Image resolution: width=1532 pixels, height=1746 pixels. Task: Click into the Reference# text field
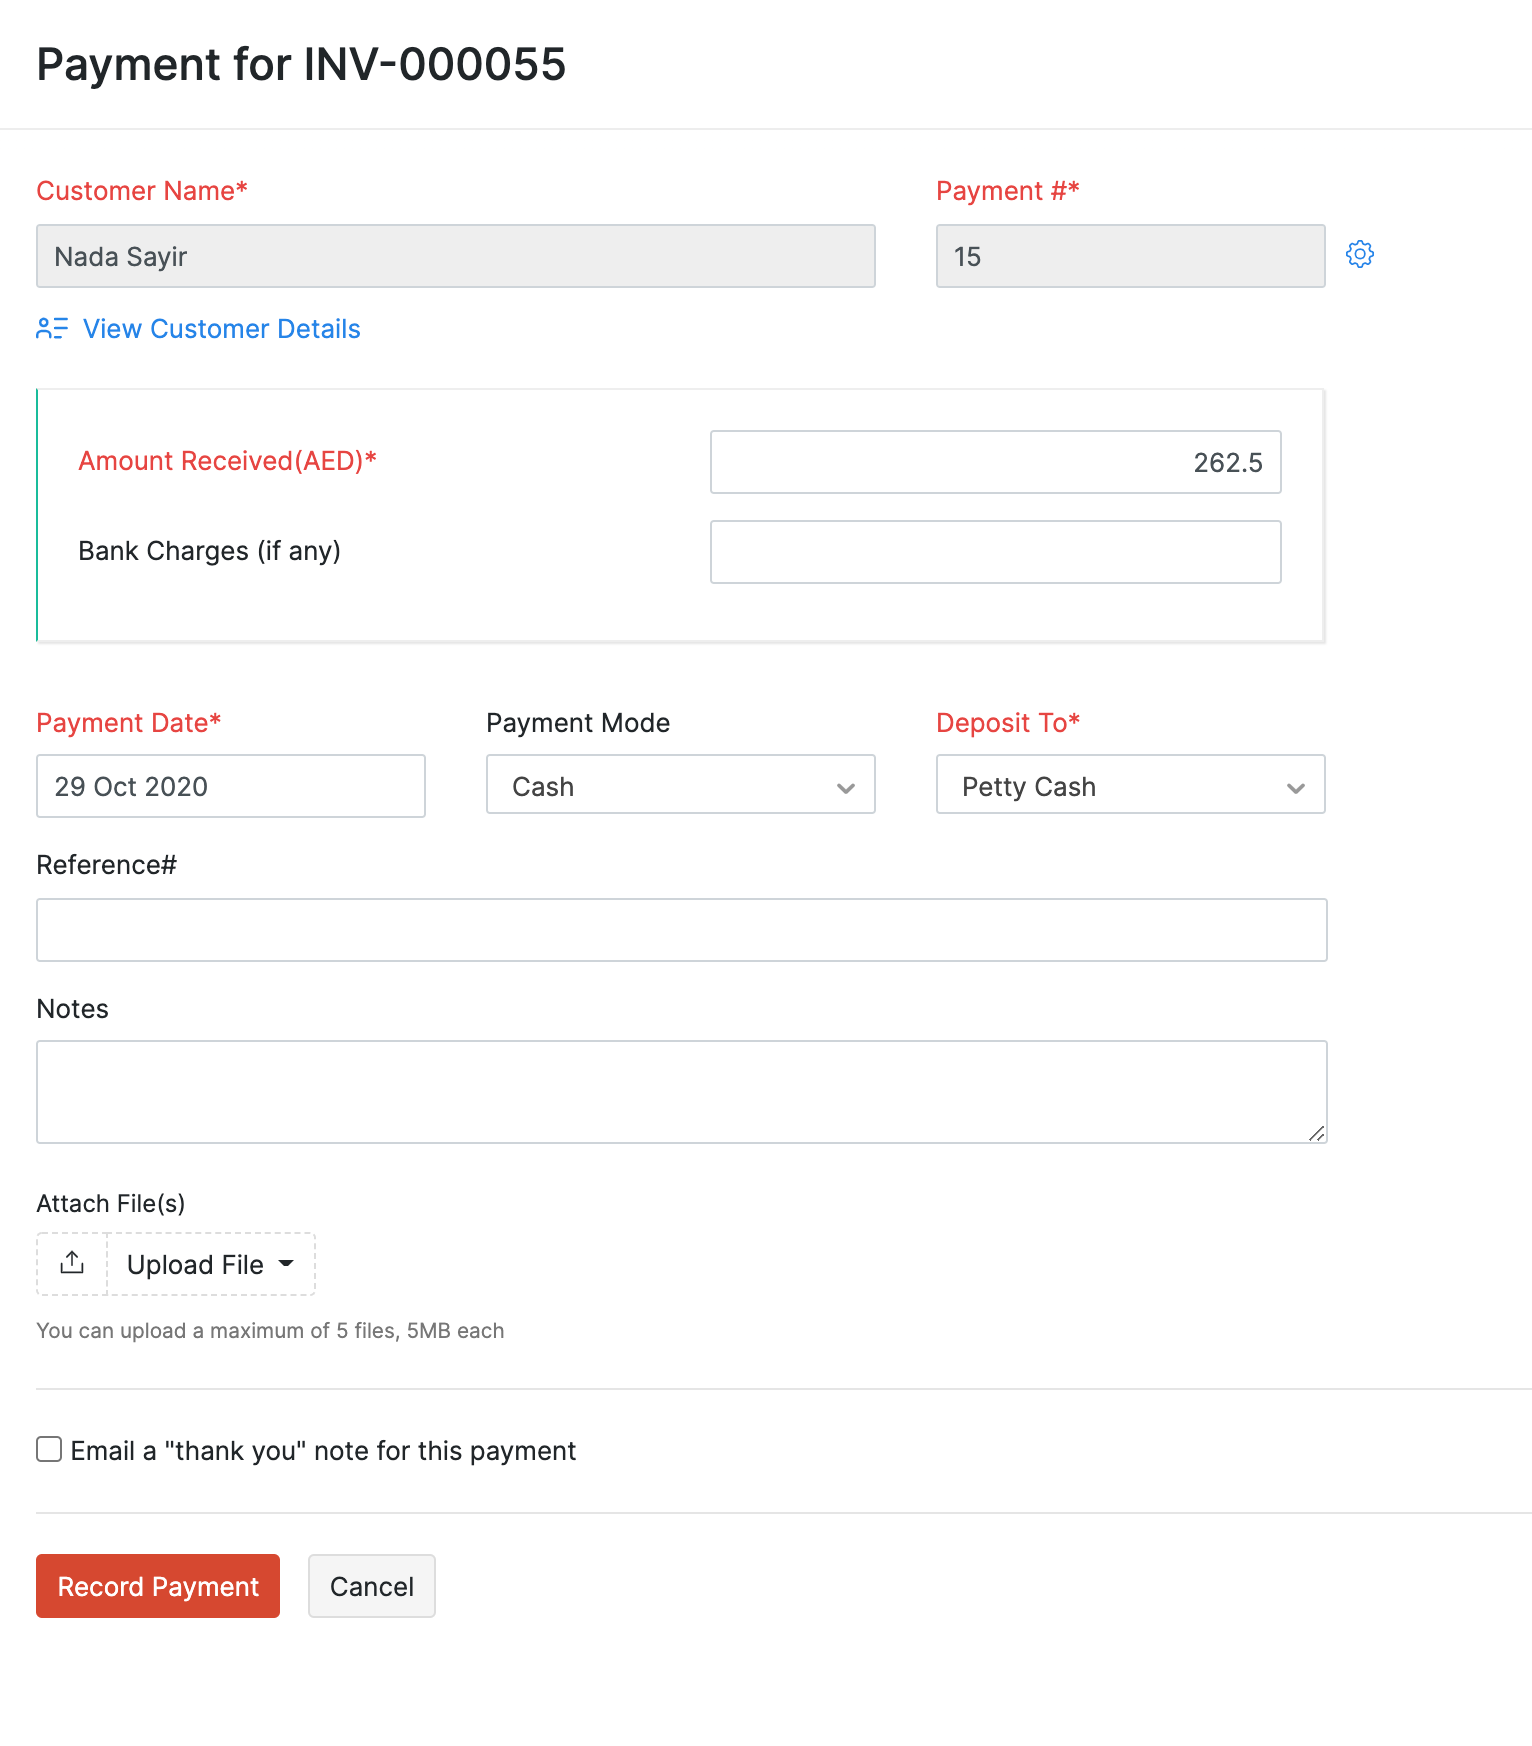[681, 930]
